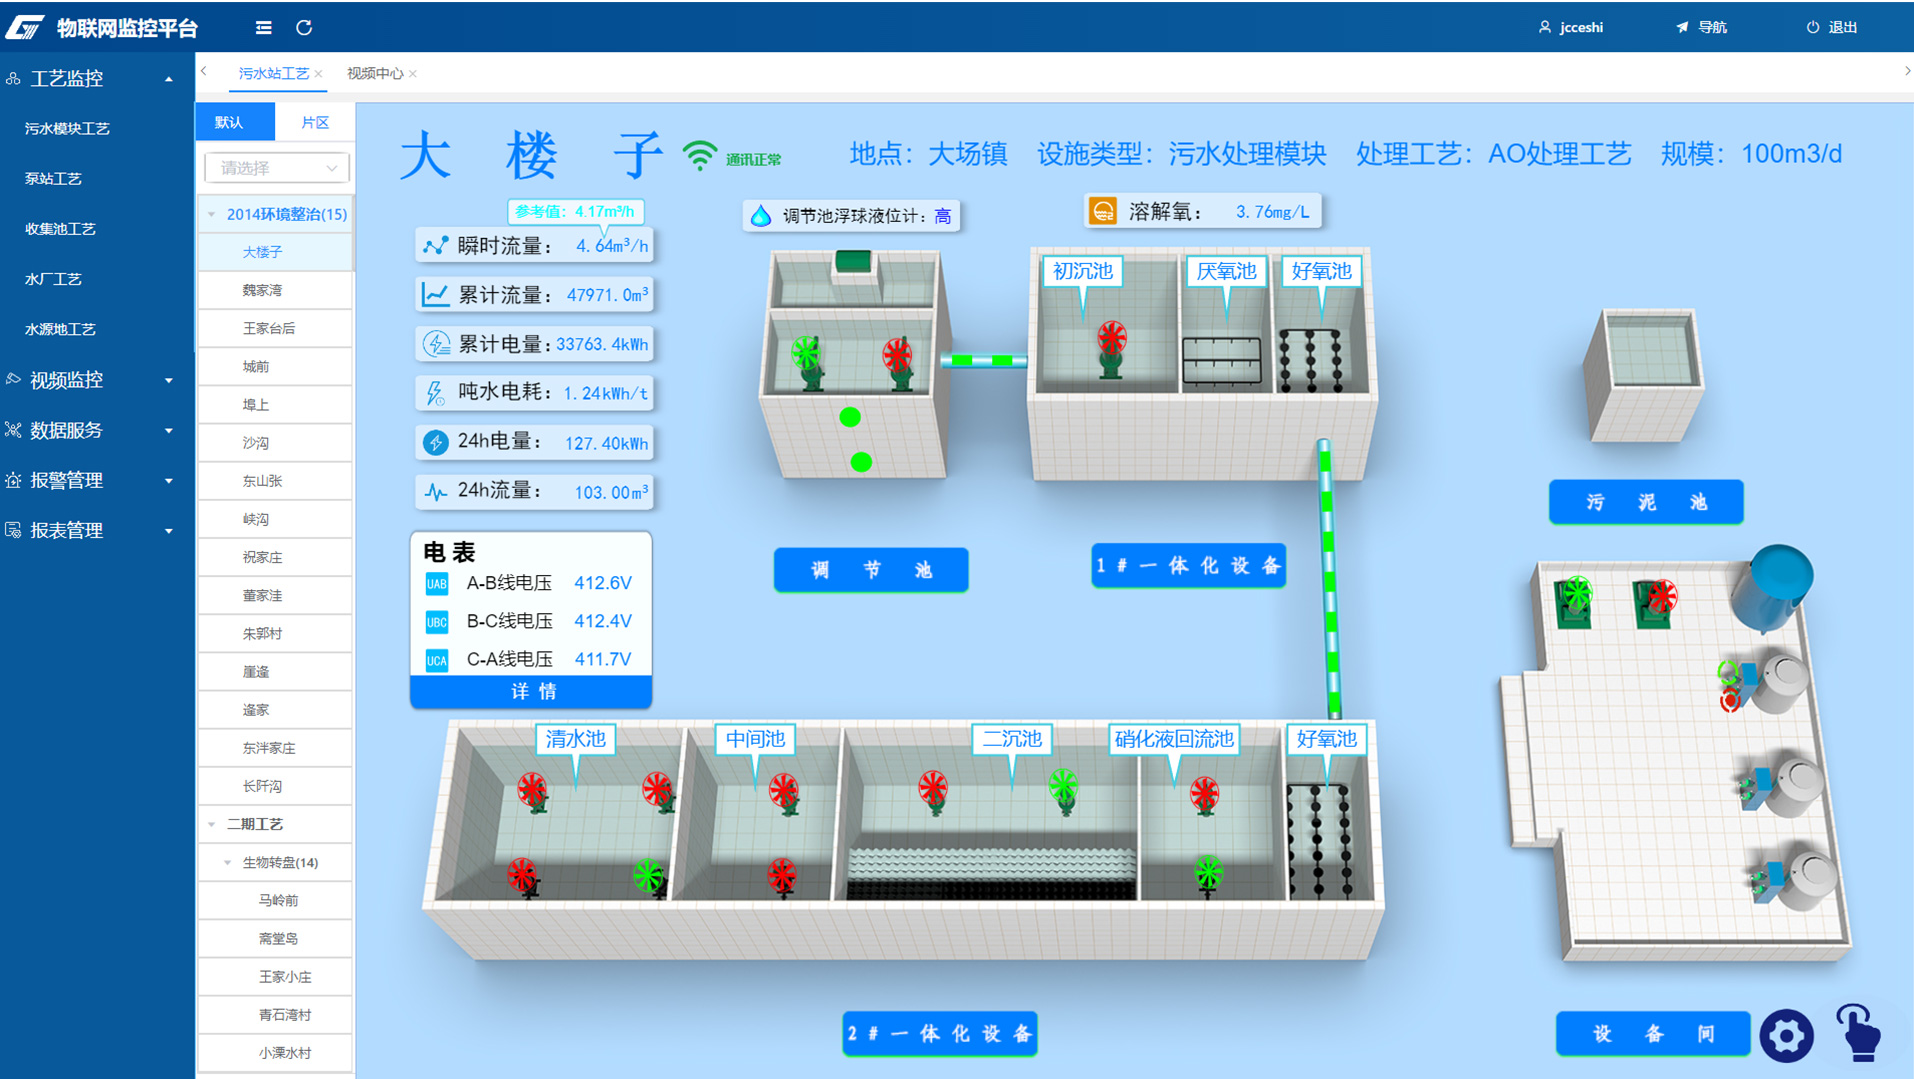This screenshot has height=1079, width=1914.
Task: Click the 2#一体化设备 button
Action: pyautogui.click(x=940, y=1034)
